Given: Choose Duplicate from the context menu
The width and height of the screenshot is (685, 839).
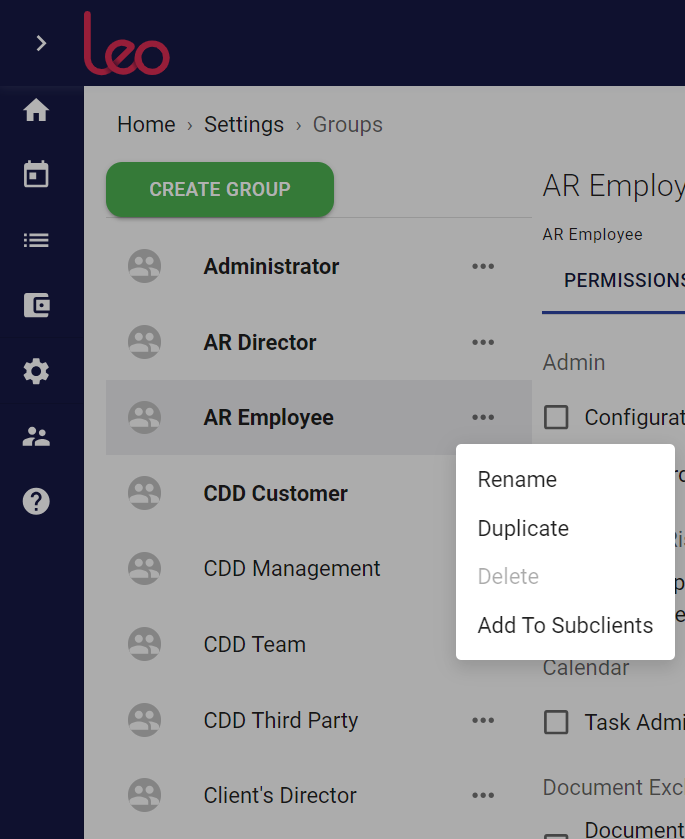Looking at the screenshot, I should [x=565, y=528].
